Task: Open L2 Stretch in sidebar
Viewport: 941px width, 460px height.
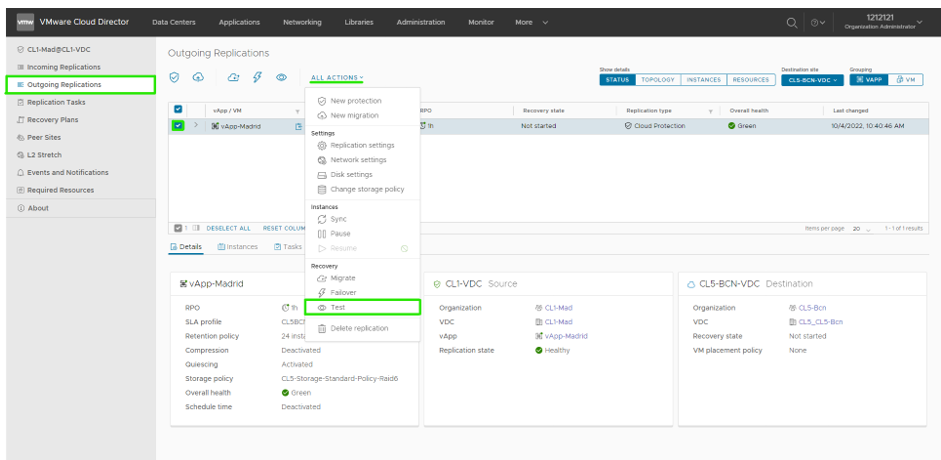Action: pos(44,155)
